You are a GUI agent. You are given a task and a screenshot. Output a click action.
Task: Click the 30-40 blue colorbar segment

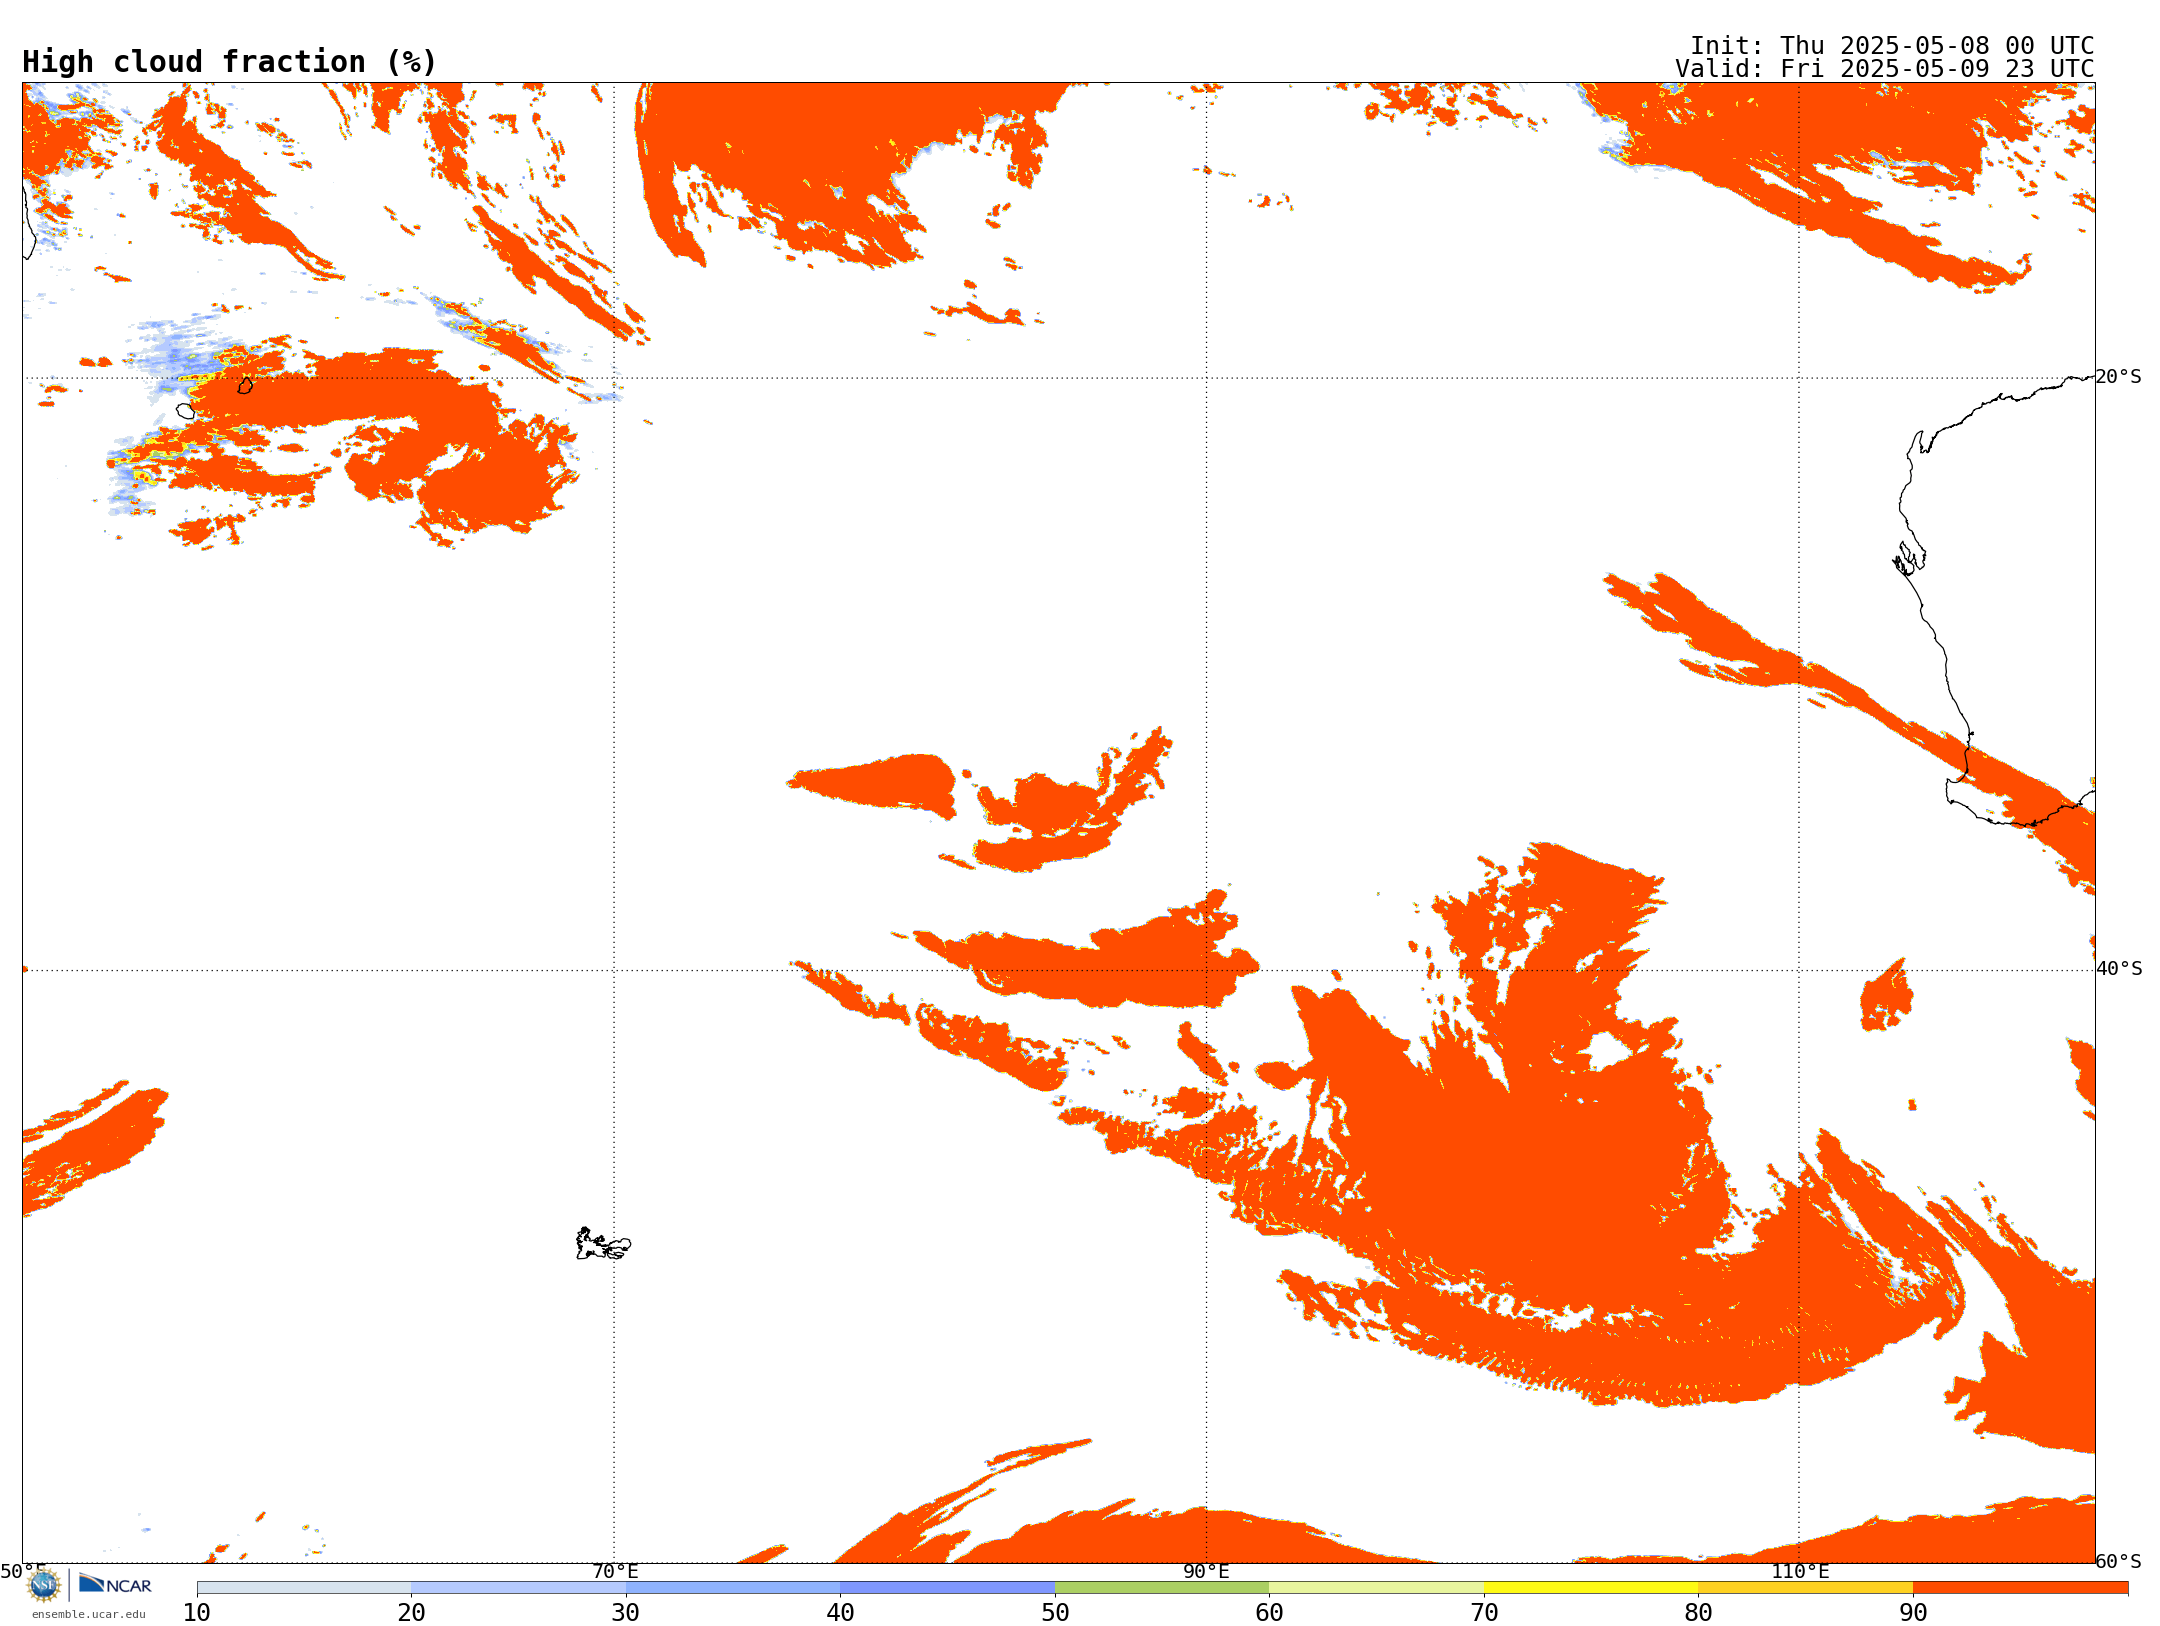pyautogui.click(x=733, y=1588)
